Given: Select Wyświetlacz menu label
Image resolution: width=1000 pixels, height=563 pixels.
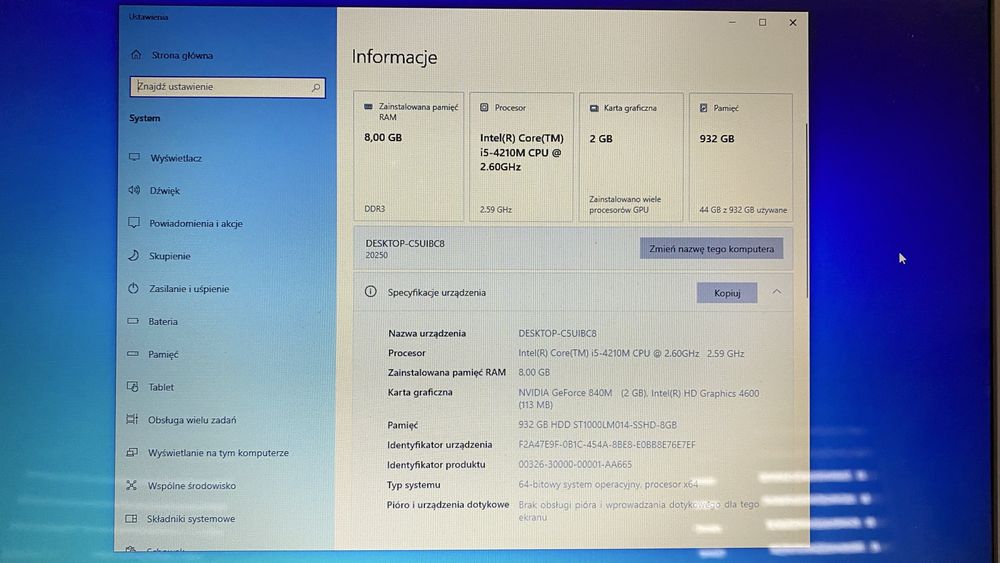Looking at the screenshot, I should tap(176, 158).
